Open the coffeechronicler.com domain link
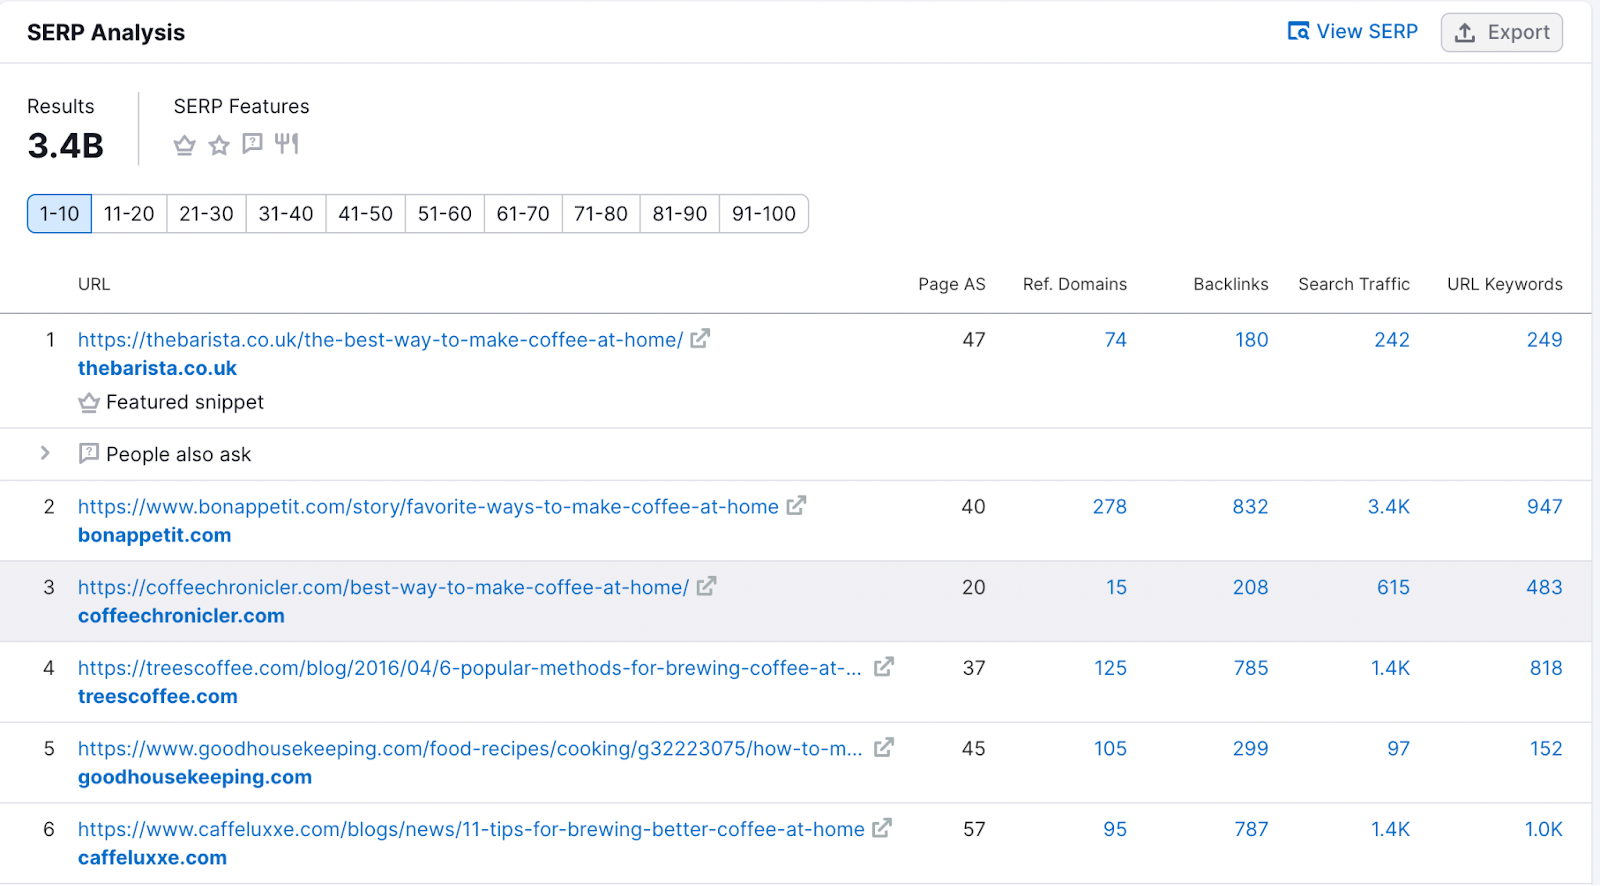This screenshot has width=1600, height=886. coord(181,616)
